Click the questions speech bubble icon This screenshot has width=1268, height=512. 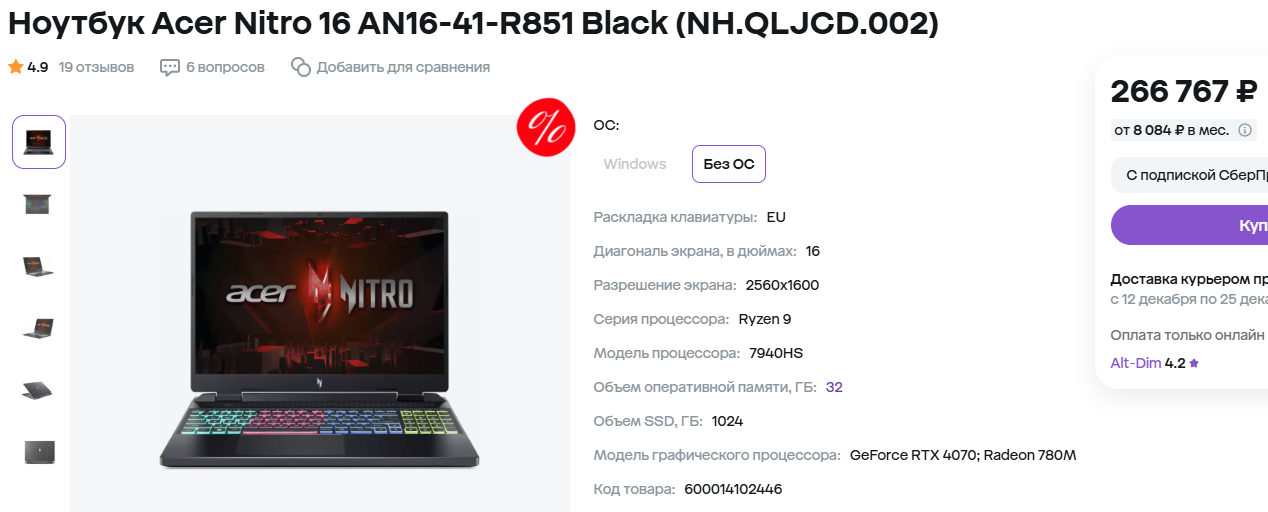tap(168, 67)
